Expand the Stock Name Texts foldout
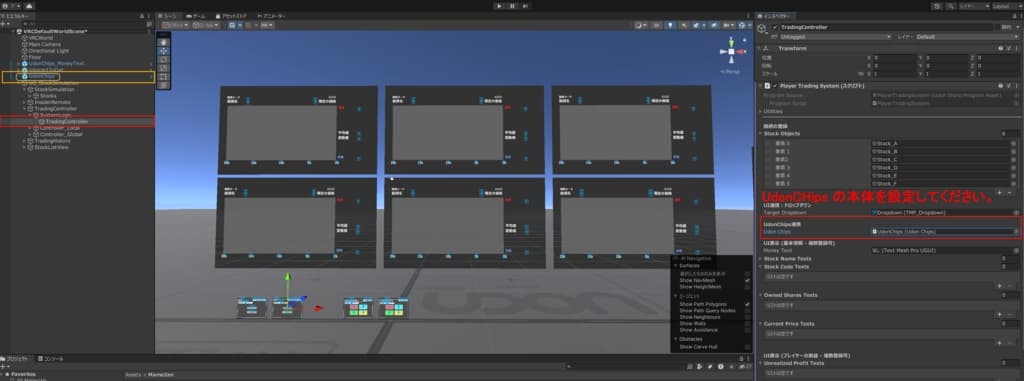The height and width of the screenshot is (381, 1024). [760, 259]
